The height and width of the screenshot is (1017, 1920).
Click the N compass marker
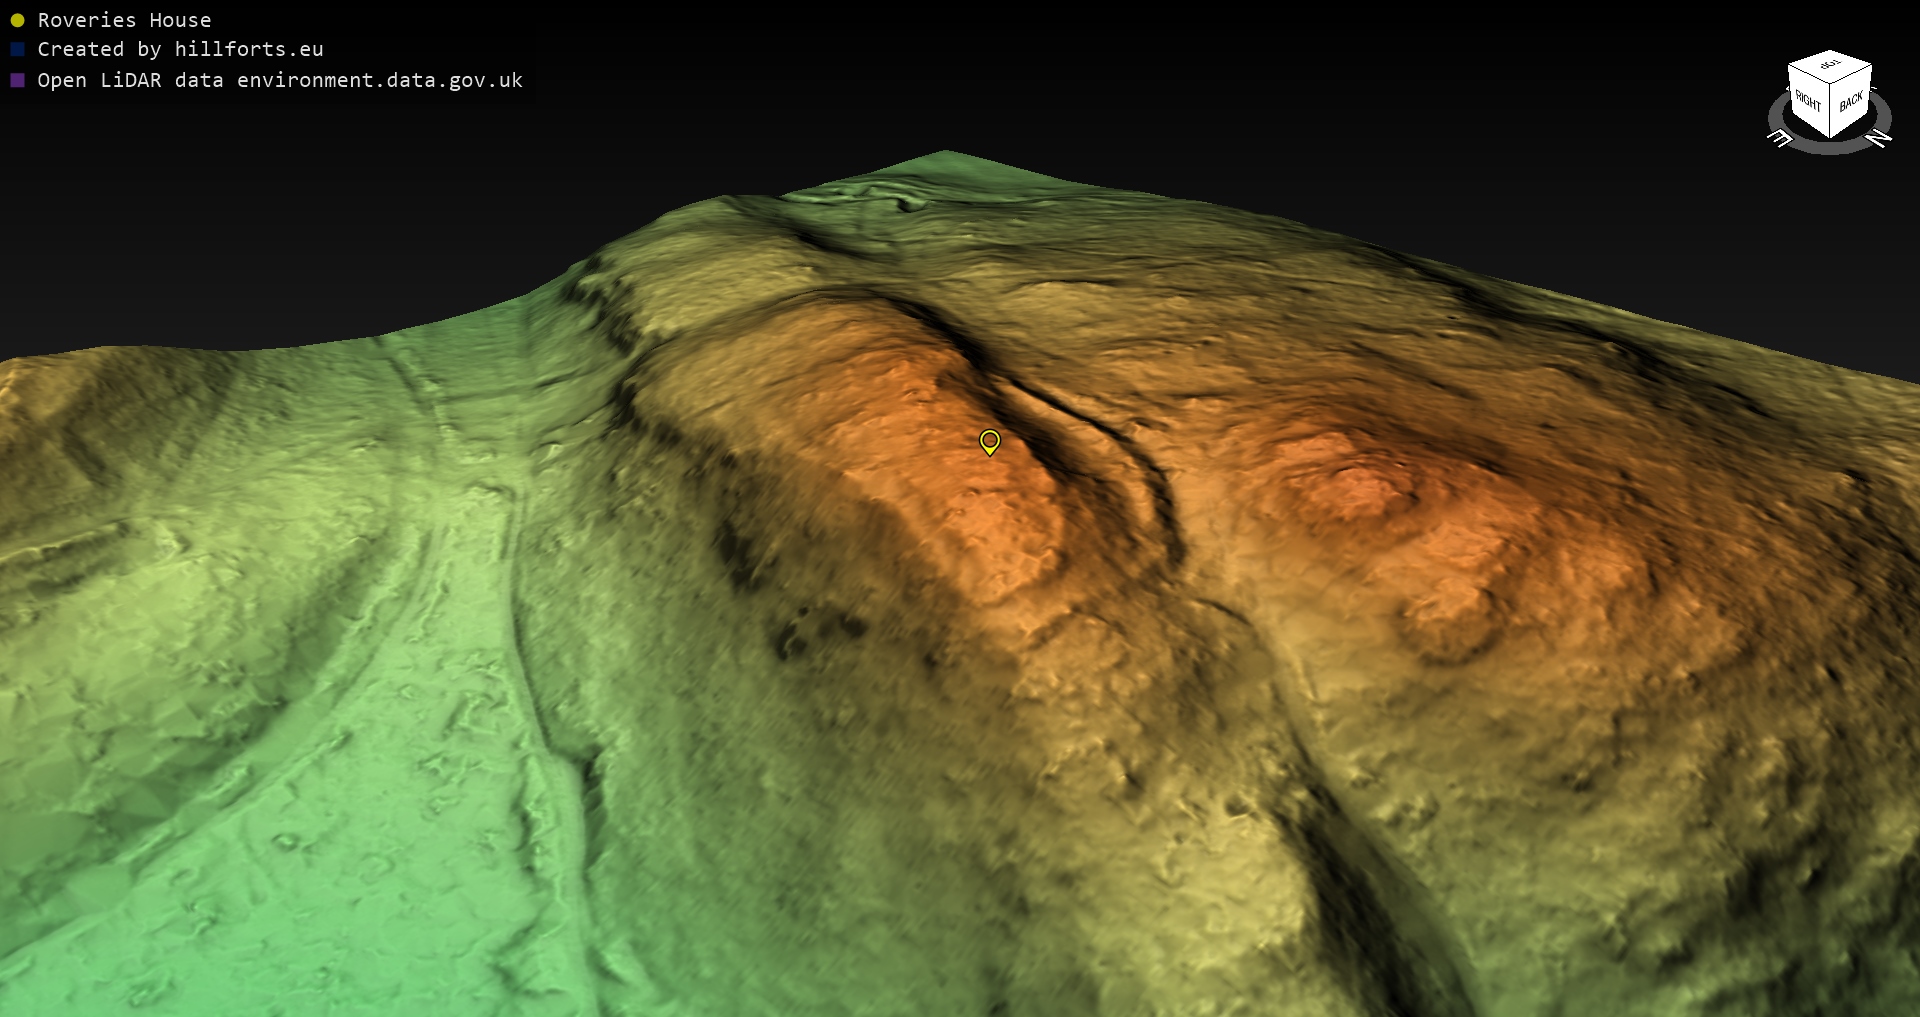coord(1879,138)
